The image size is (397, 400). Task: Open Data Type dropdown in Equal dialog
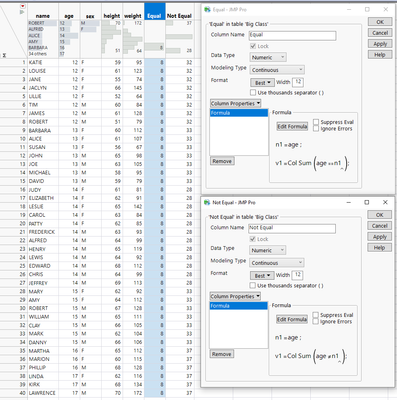click(268, 57)
